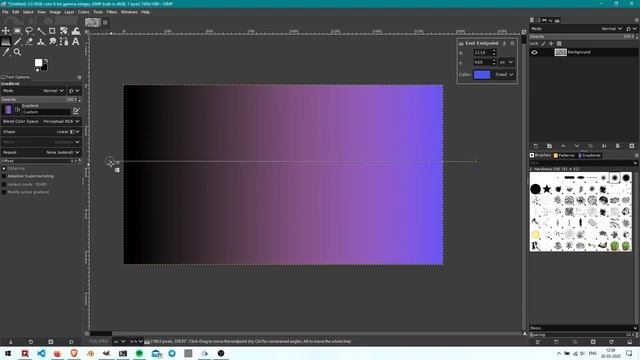Image resolution: width=640 pixels, height=360 pixels.
Task: Switch to the Brushes tab
Action: 540,156
